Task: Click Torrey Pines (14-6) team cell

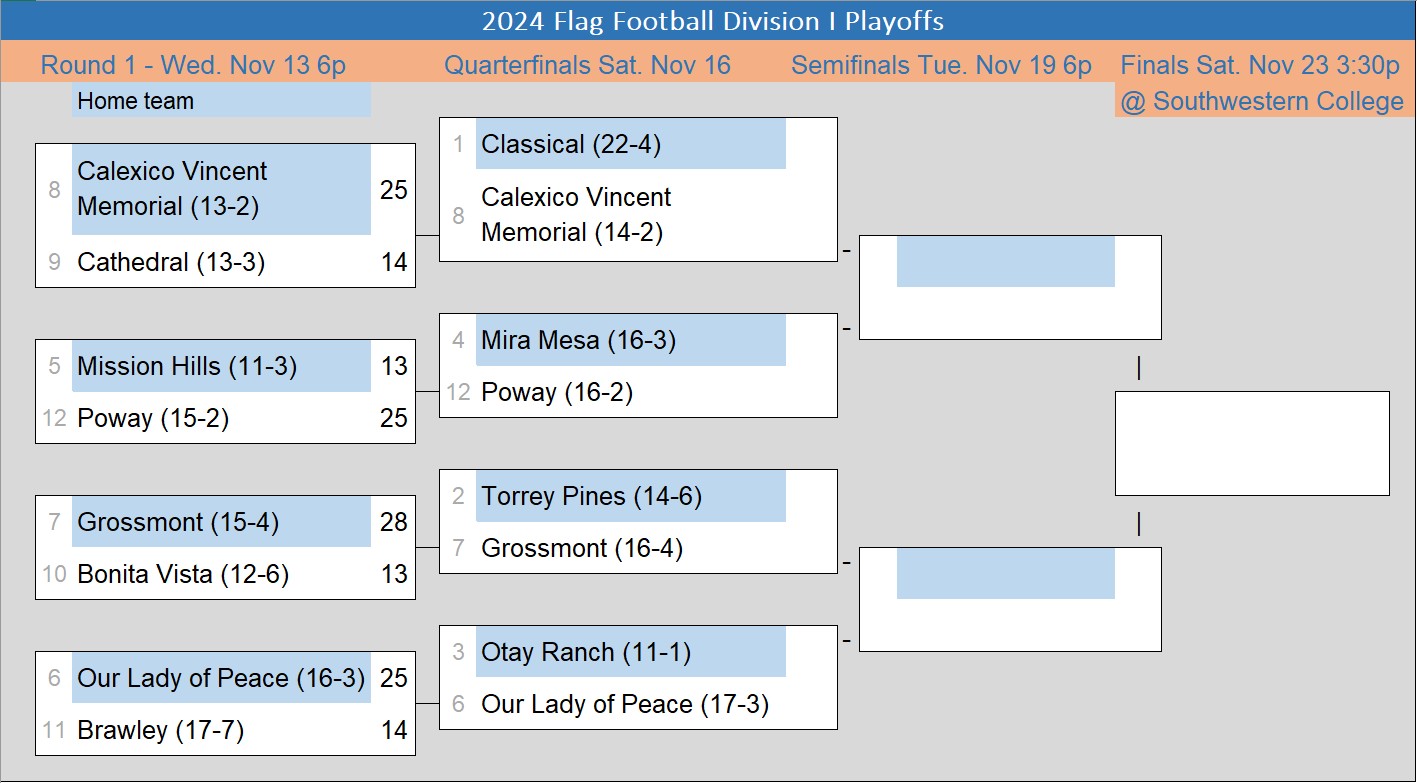Action: pyautogui.click(x=591, y=497)
